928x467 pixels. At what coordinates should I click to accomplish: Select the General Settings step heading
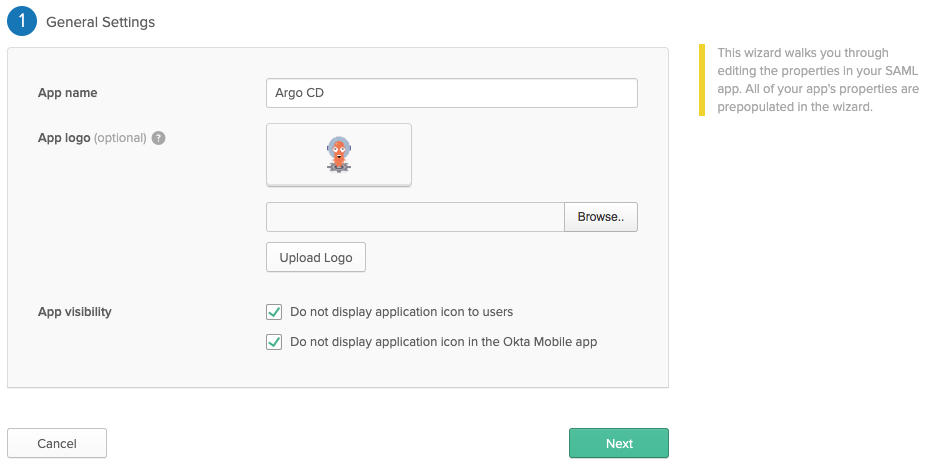tap(100, 21)
